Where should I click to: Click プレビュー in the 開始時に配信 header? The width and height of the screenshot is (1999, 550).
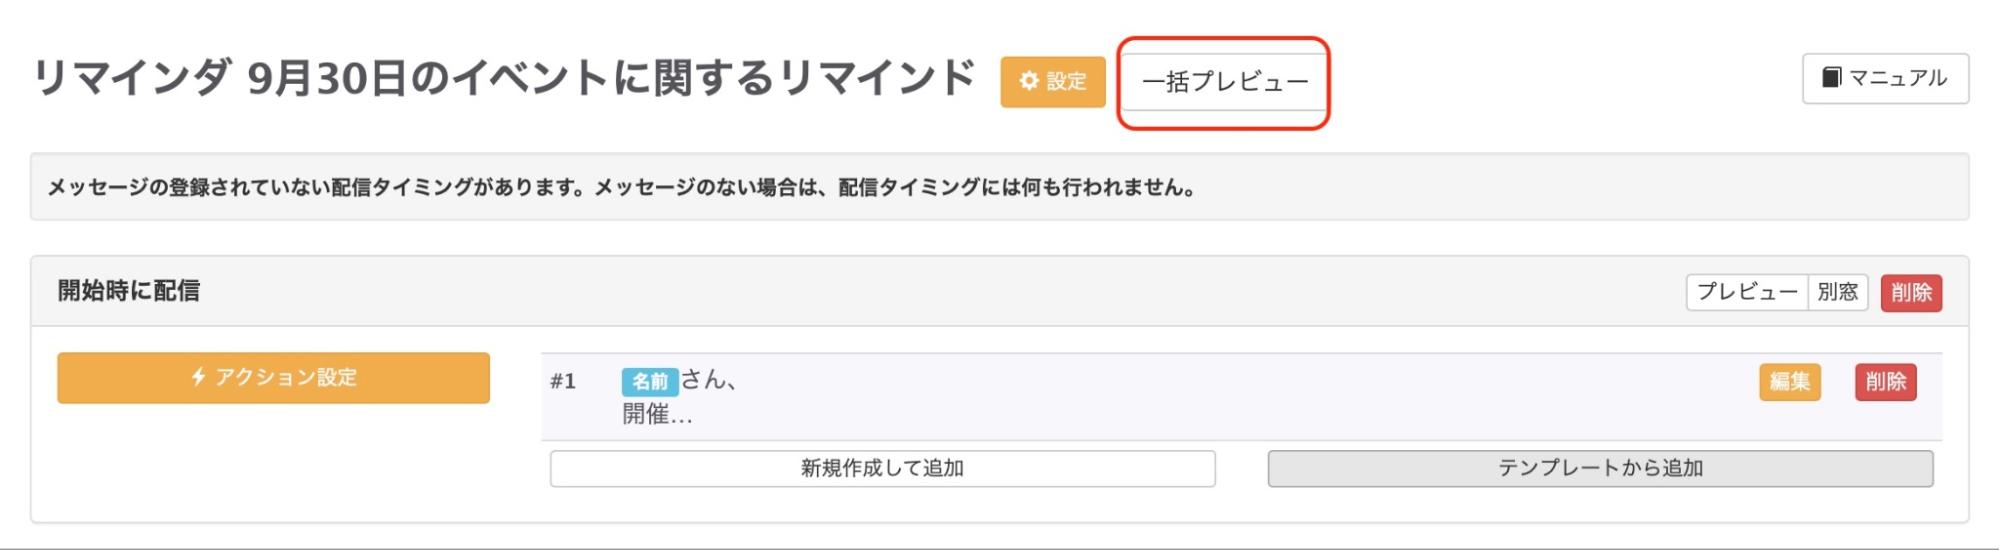click(x=1747, y=292)
